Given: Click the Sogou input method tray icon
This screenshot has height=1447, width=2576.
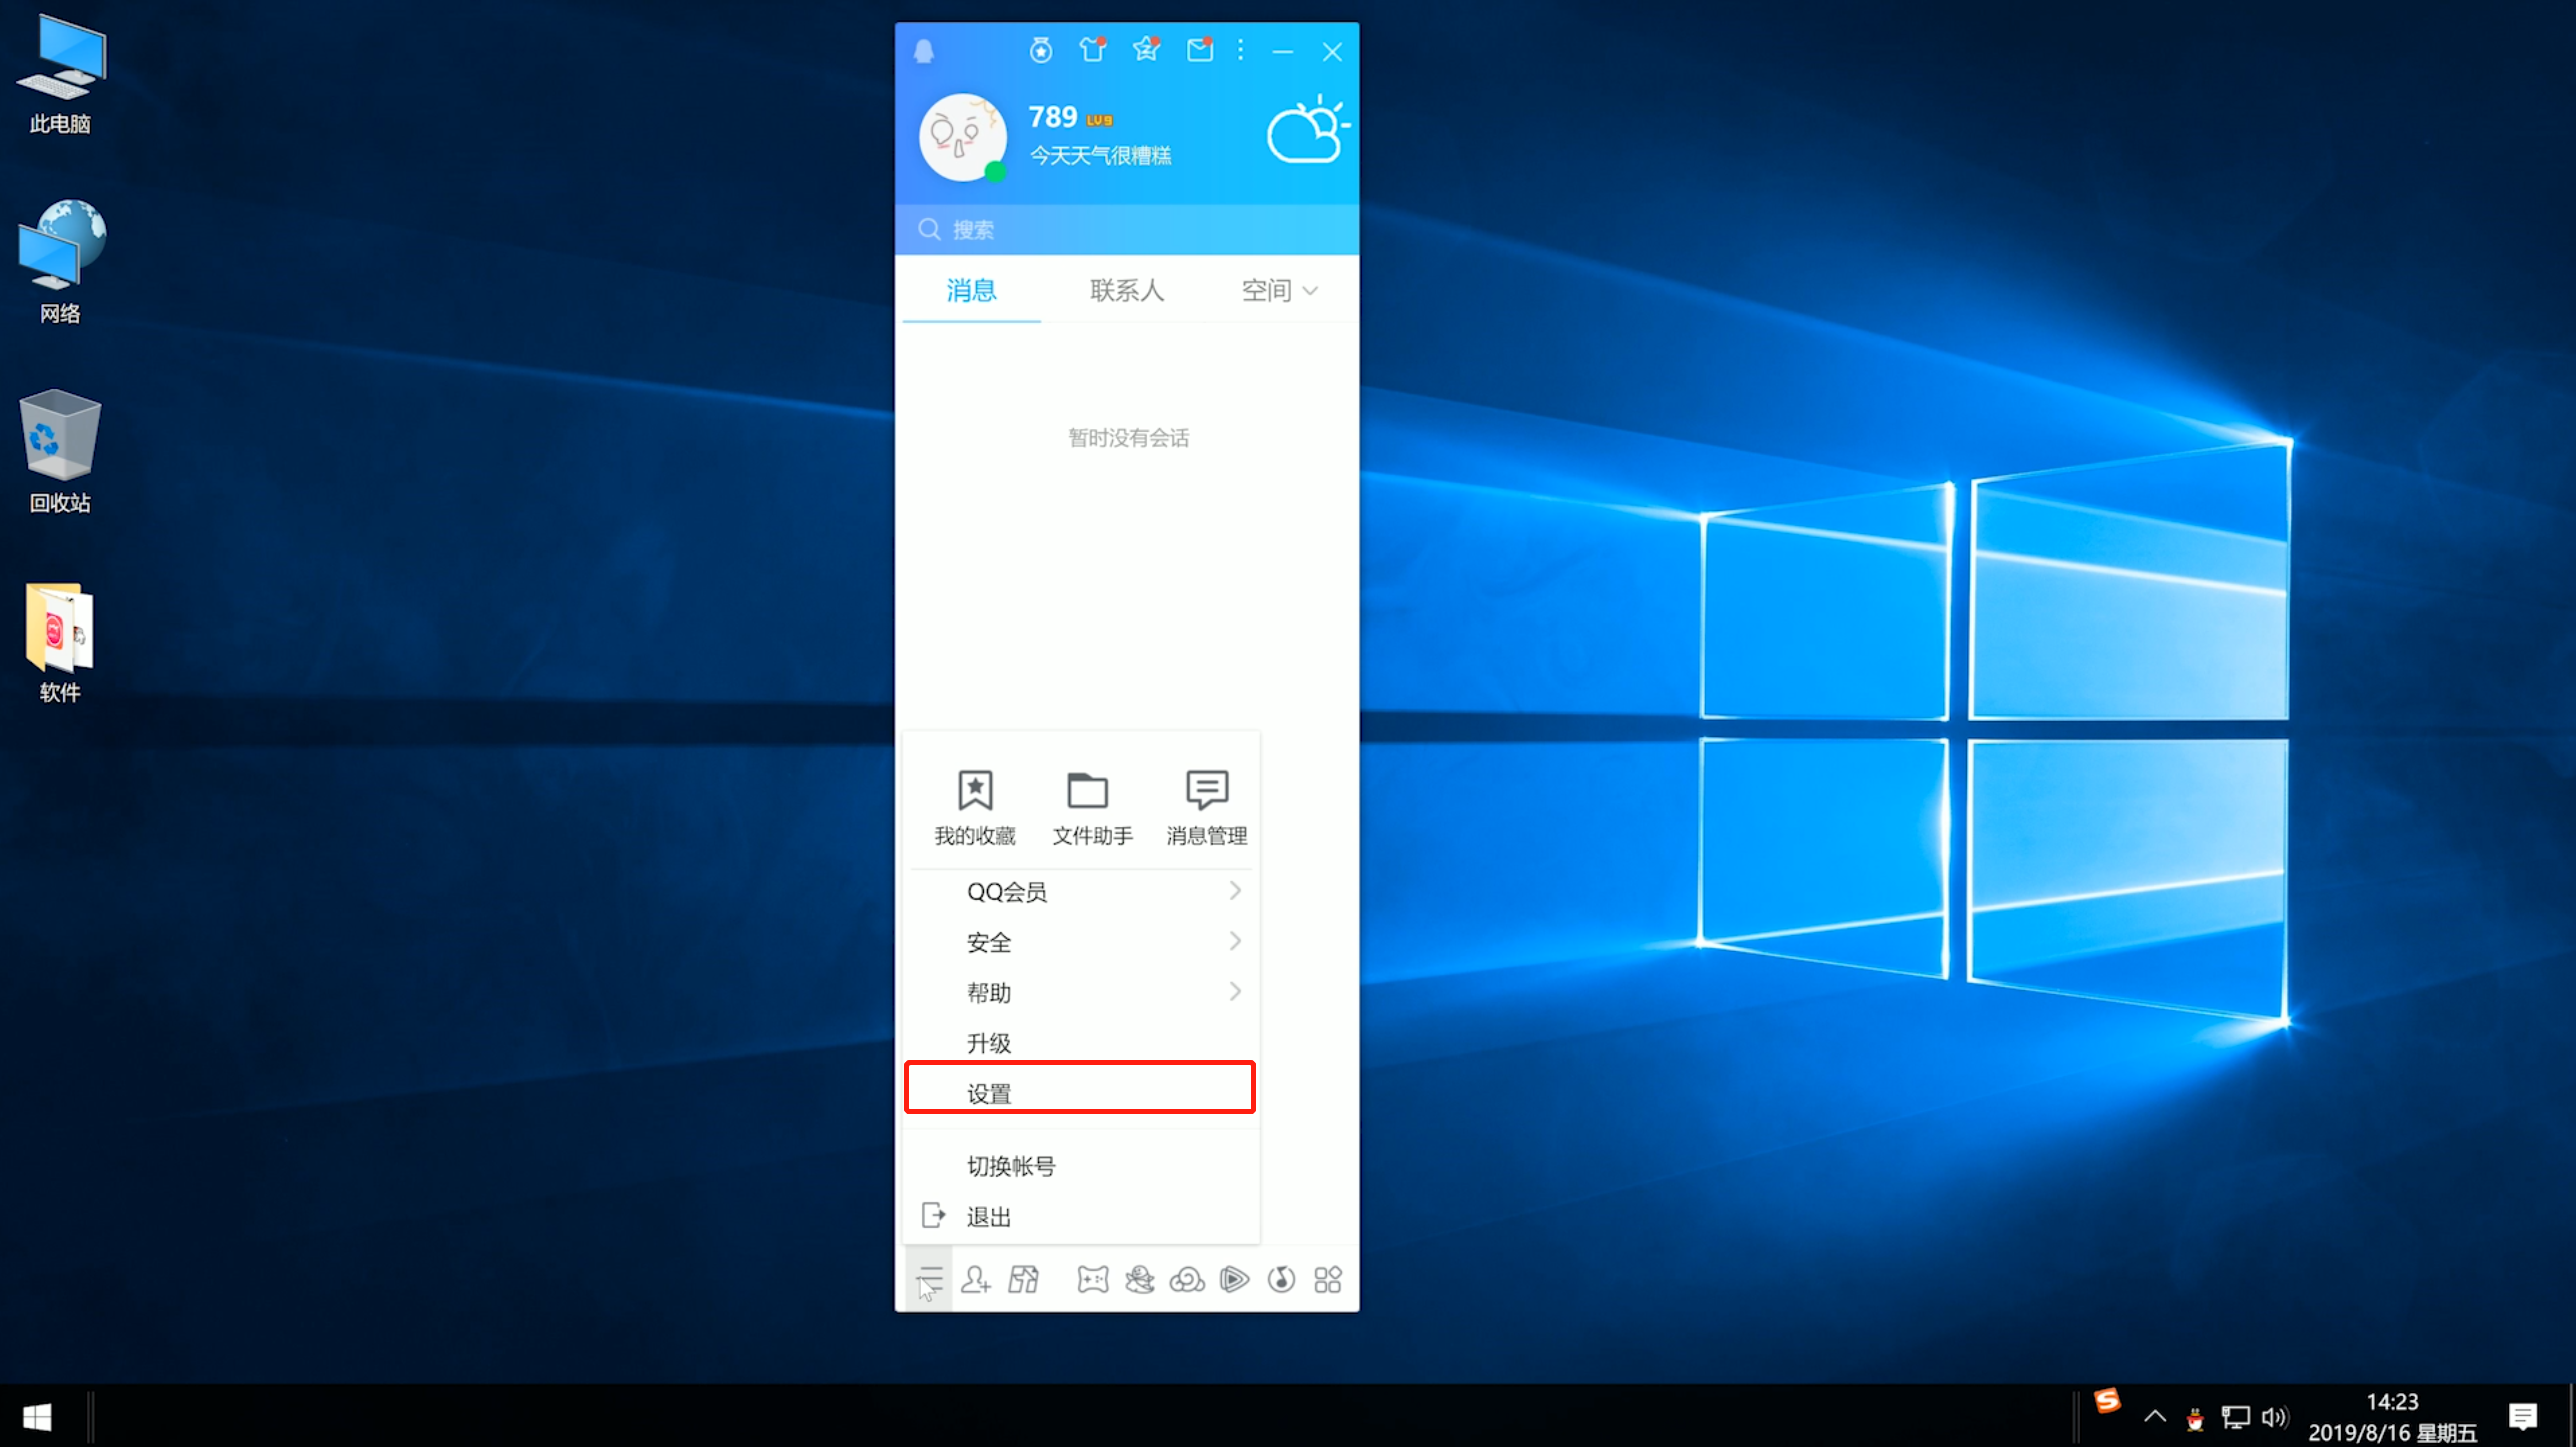Looking at the screenshot, I should point(2107,1401).
